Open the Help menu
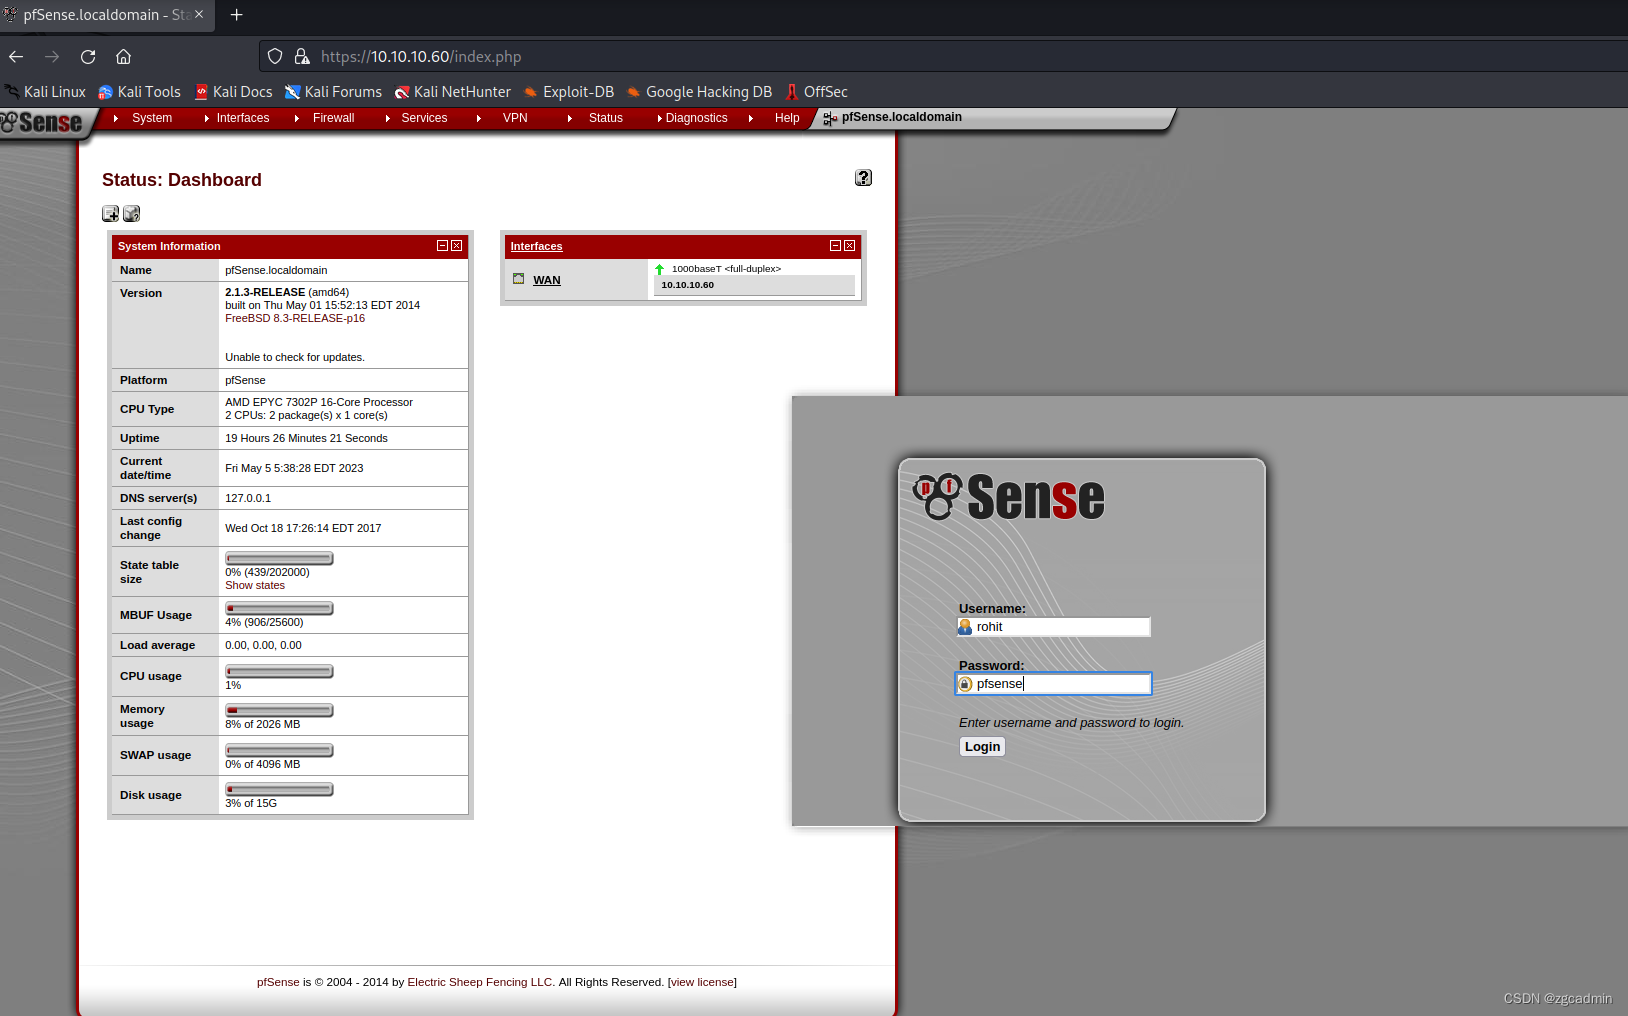The width and height of the screenshot is (1628, 1016). click(787, 118)
